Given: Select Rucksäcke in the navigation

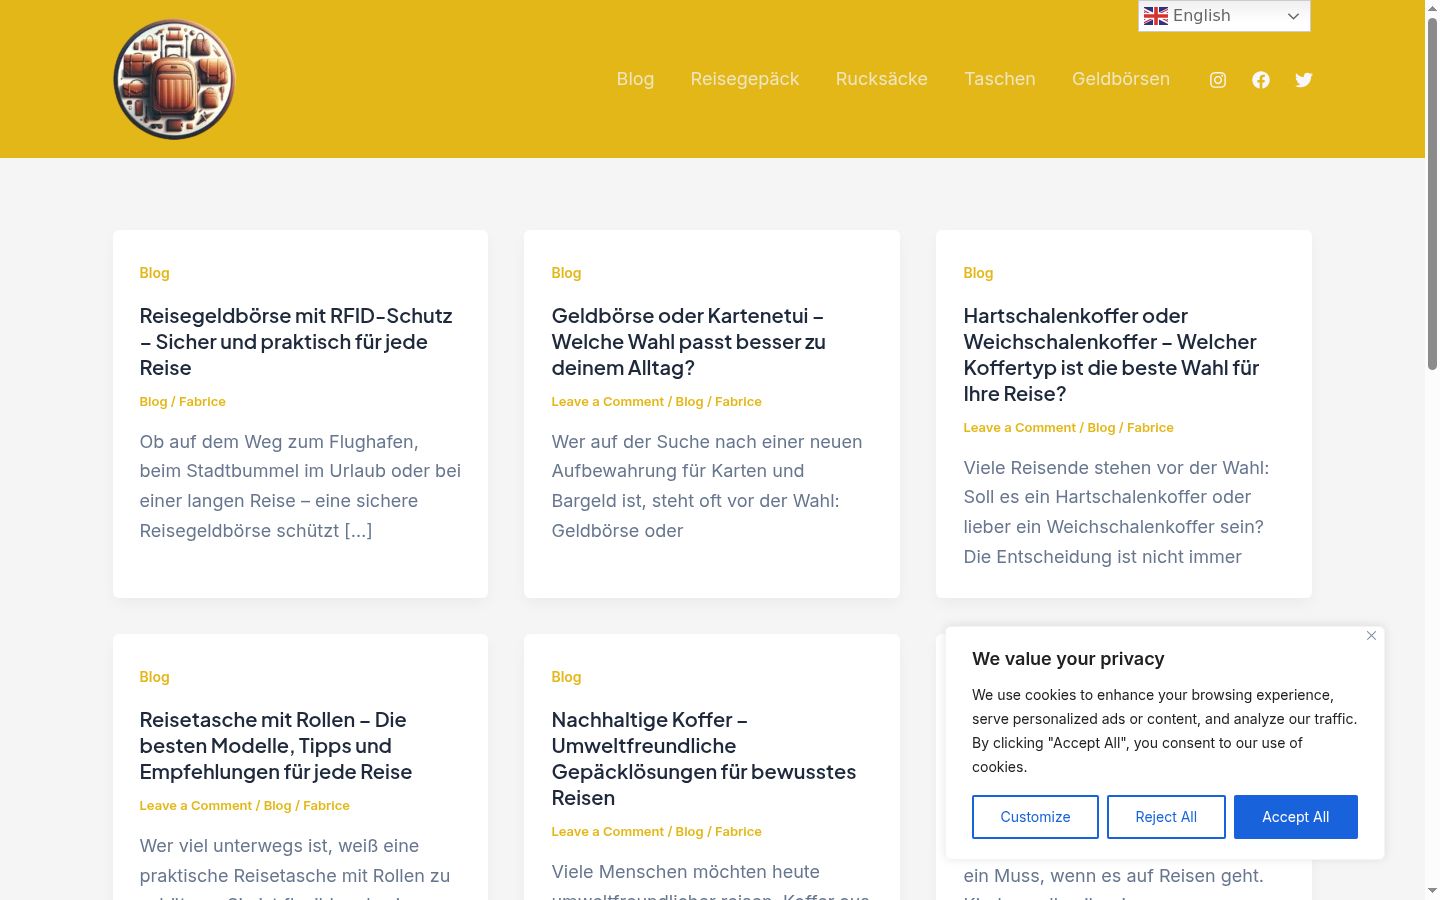Looking at the screenshot, I should (x=882, y=79).
